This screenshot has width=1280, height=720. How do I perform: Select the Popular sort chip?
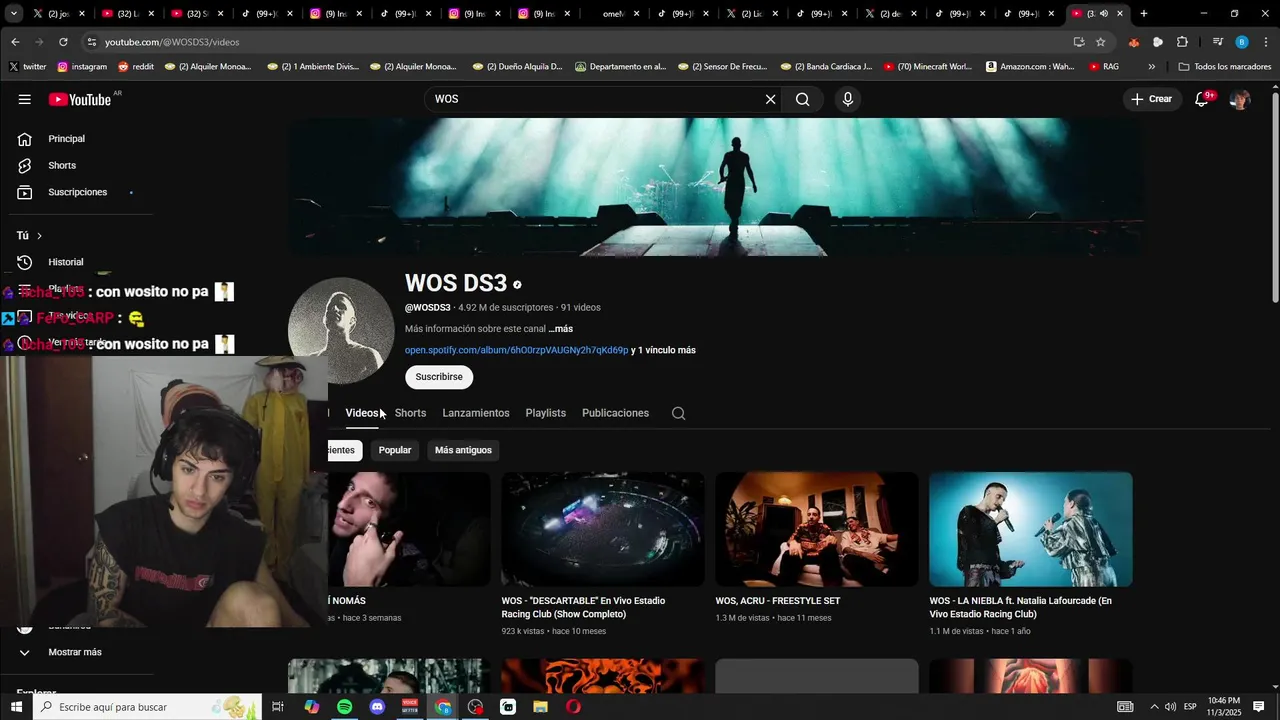tap(395, 450)
